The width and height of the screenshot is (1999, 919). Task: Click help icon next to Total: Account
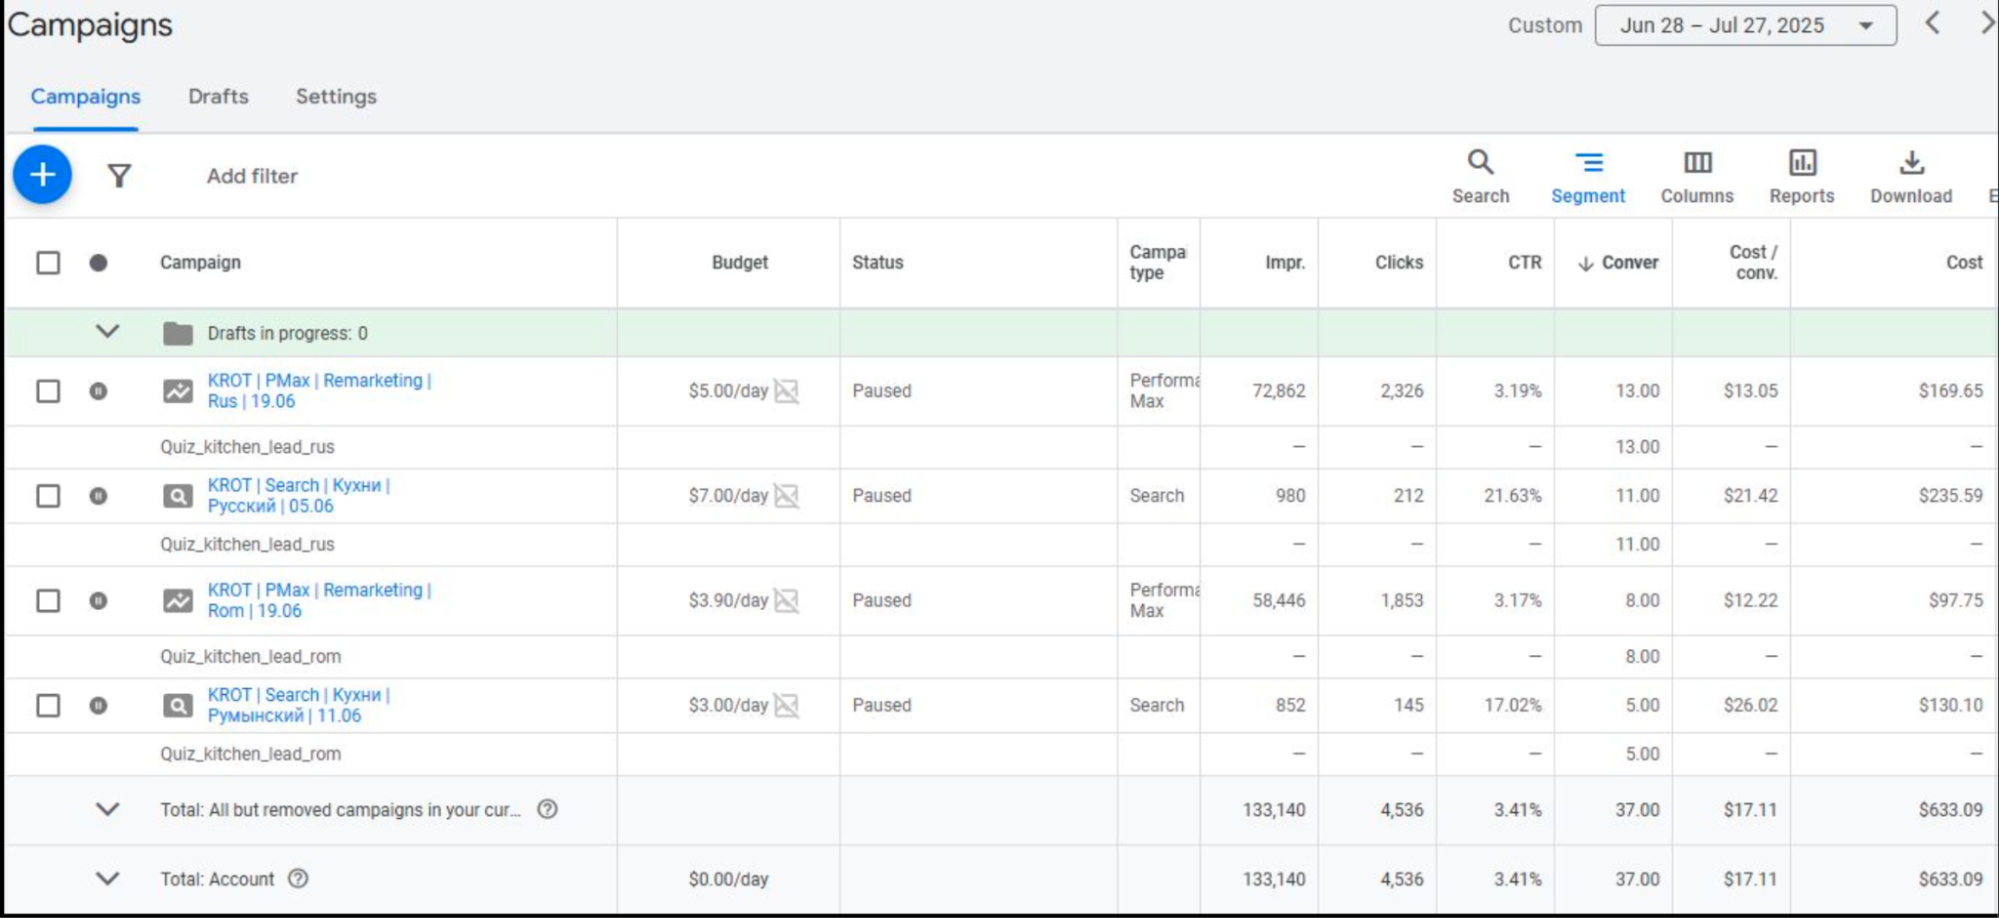[298, 878]
